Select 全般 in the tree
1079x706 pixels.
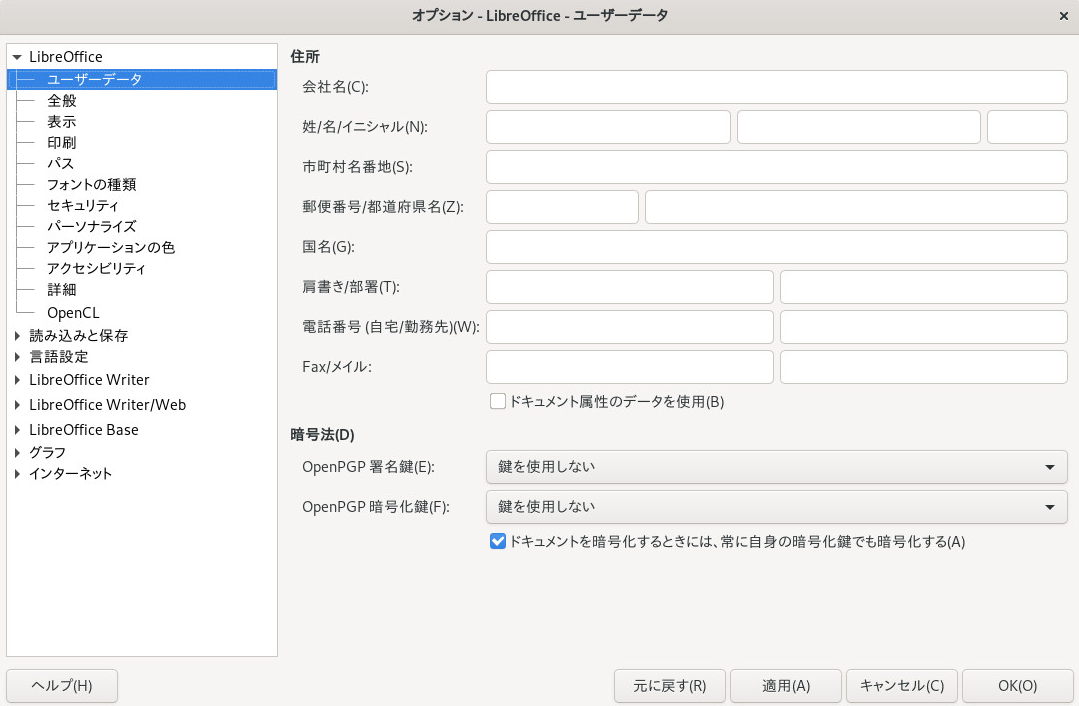61,100
